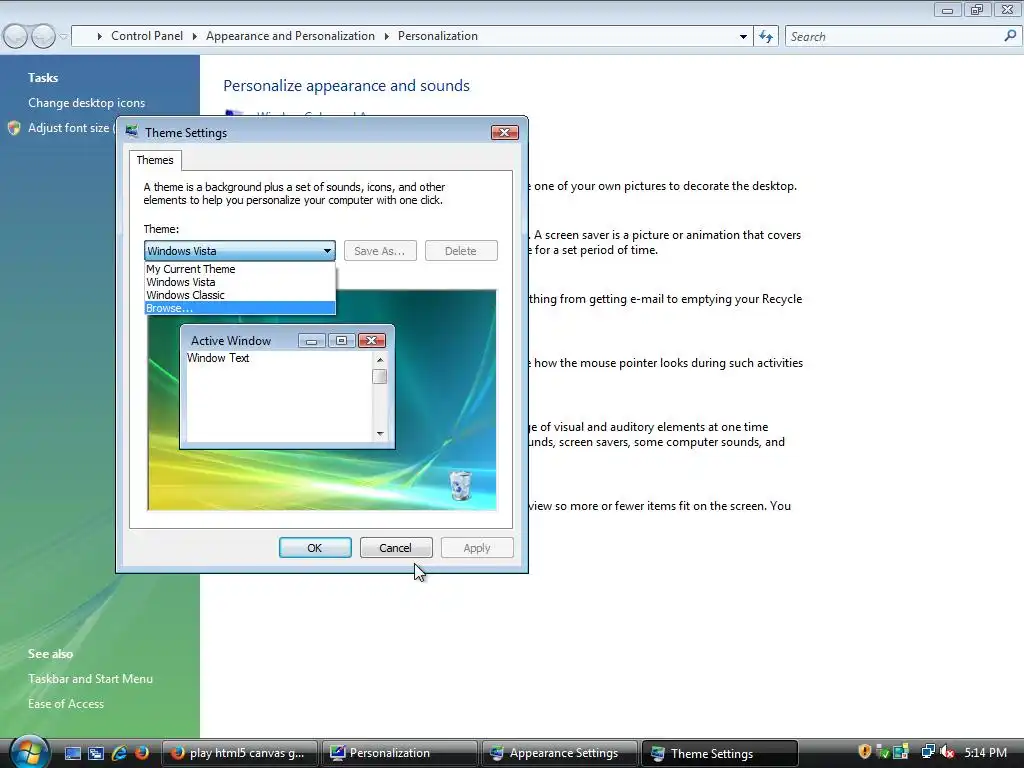Open Adjust font size task link
This screenshot has height=768, width=1024.
point(69,128)
